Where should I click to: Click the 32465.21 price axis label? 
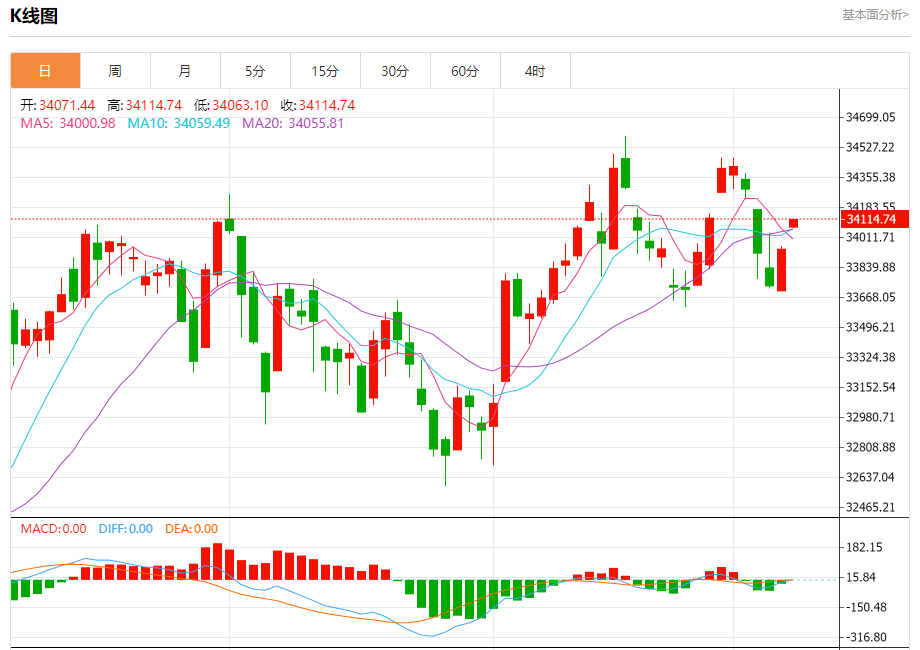click(871, 507)
